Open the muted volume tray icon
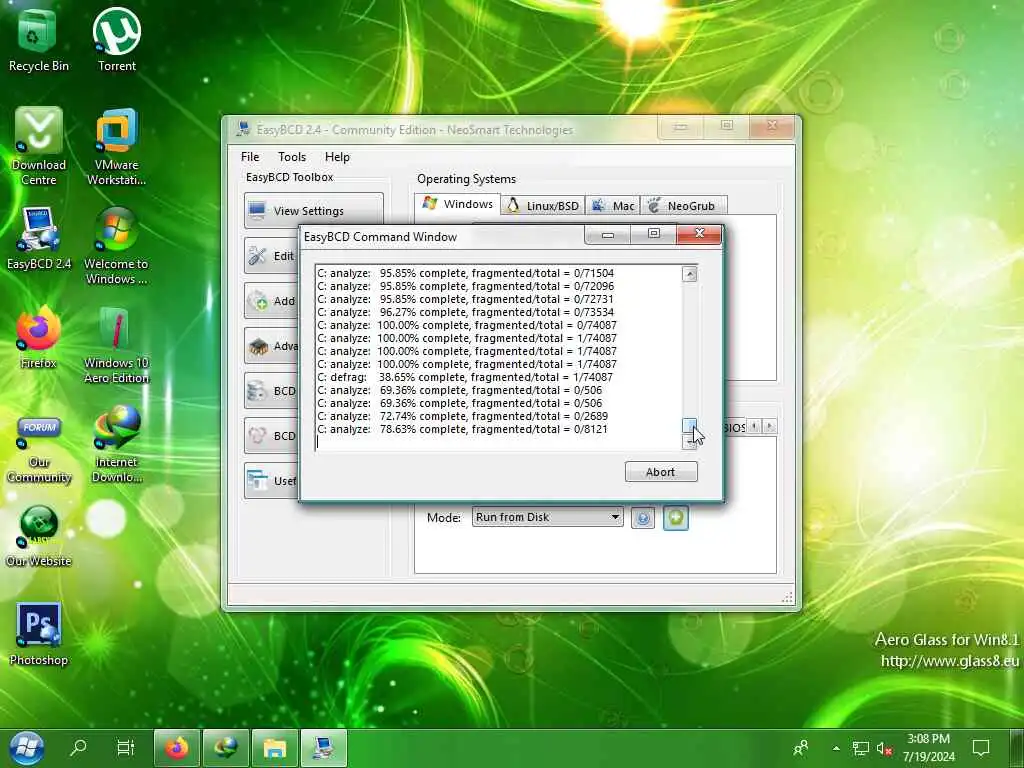The width and height of the screenshot is (1024, 768). pos(884,748)
